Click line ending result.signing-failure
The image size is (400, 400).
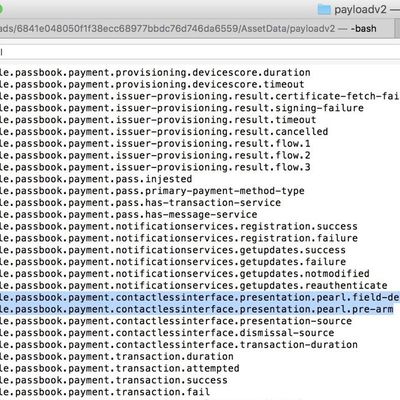(182, 108)
